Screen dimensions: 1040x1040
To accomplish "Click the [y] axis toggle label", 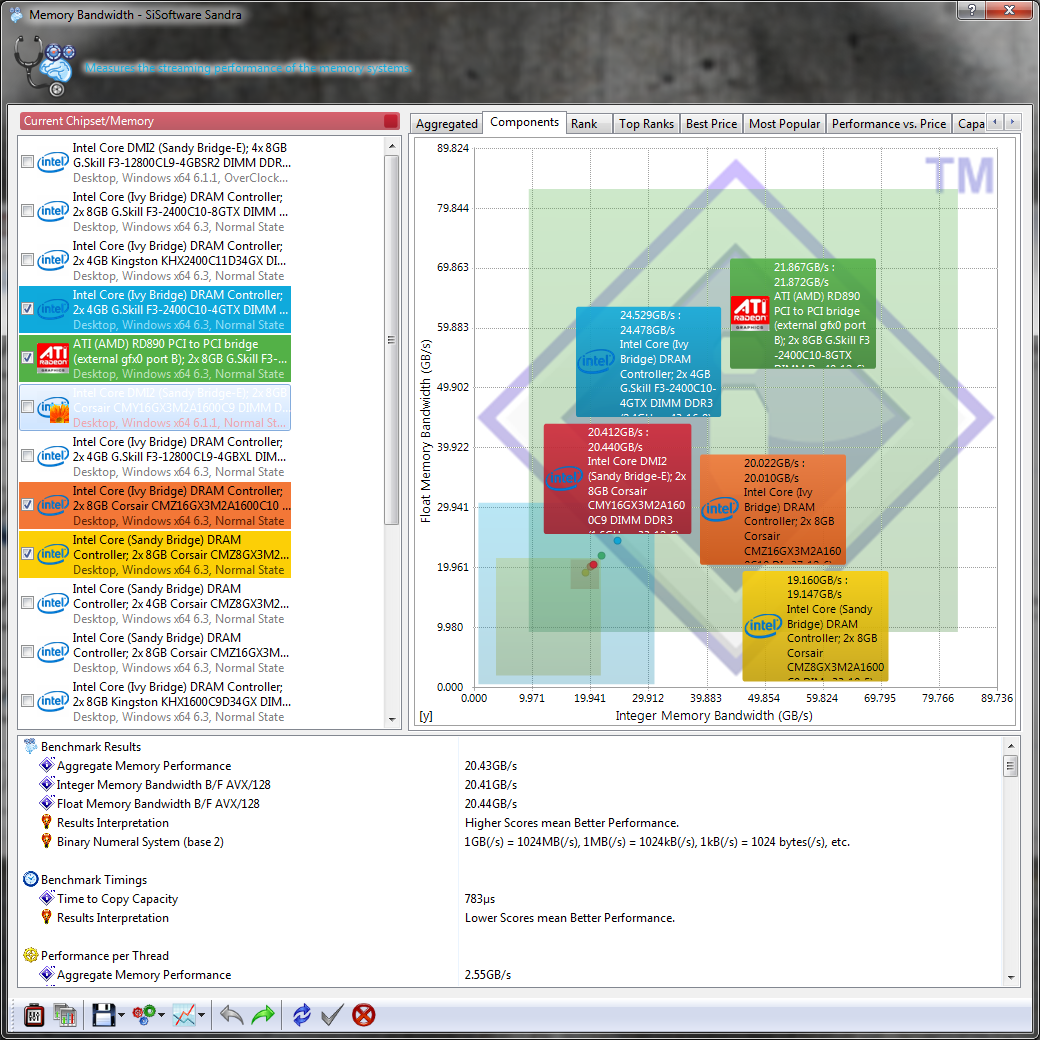I will click(426, 716).
